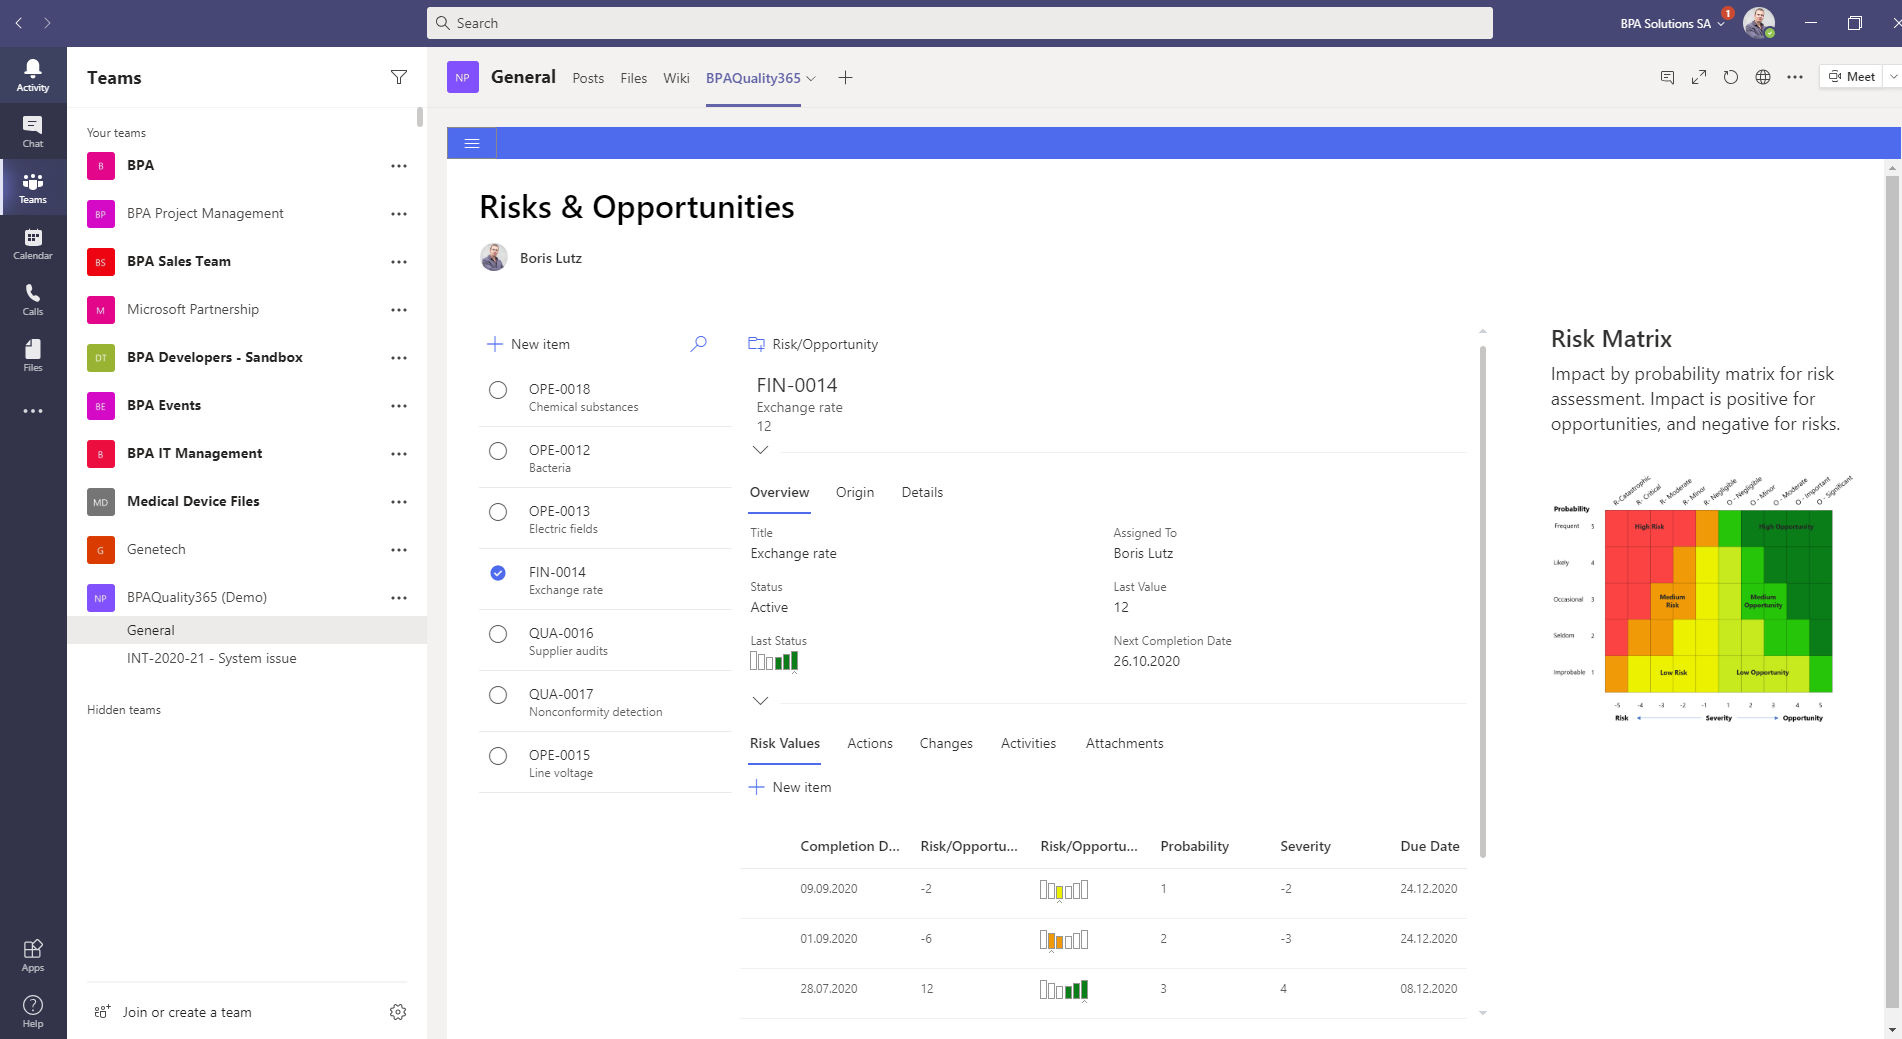Screen dimensions: 1902x1039
Task: Add a new tab with plus icon
Action: click(x=845, y=77)
